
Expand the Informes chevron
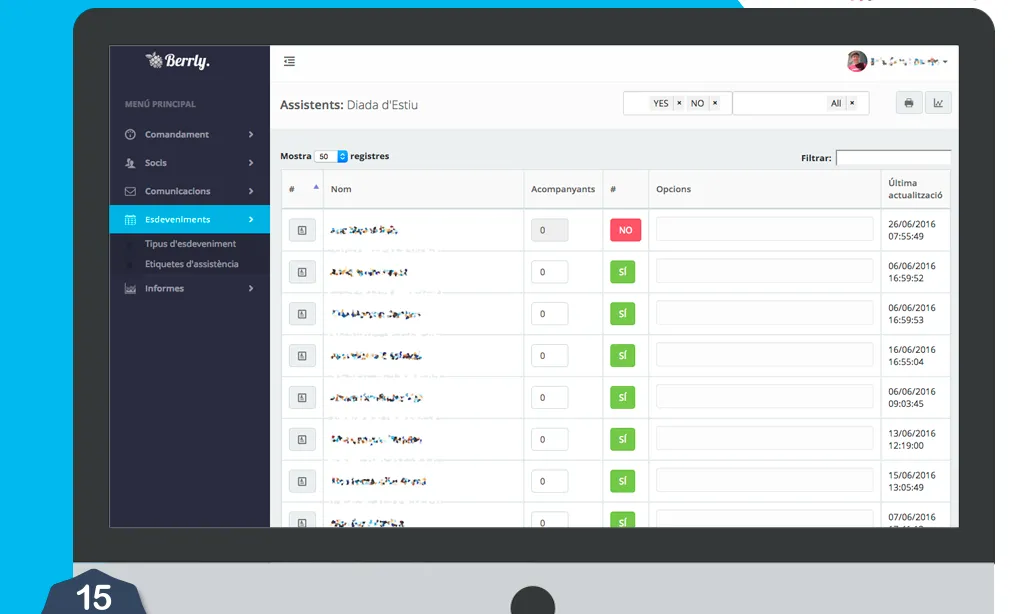[x=251, y=288]
